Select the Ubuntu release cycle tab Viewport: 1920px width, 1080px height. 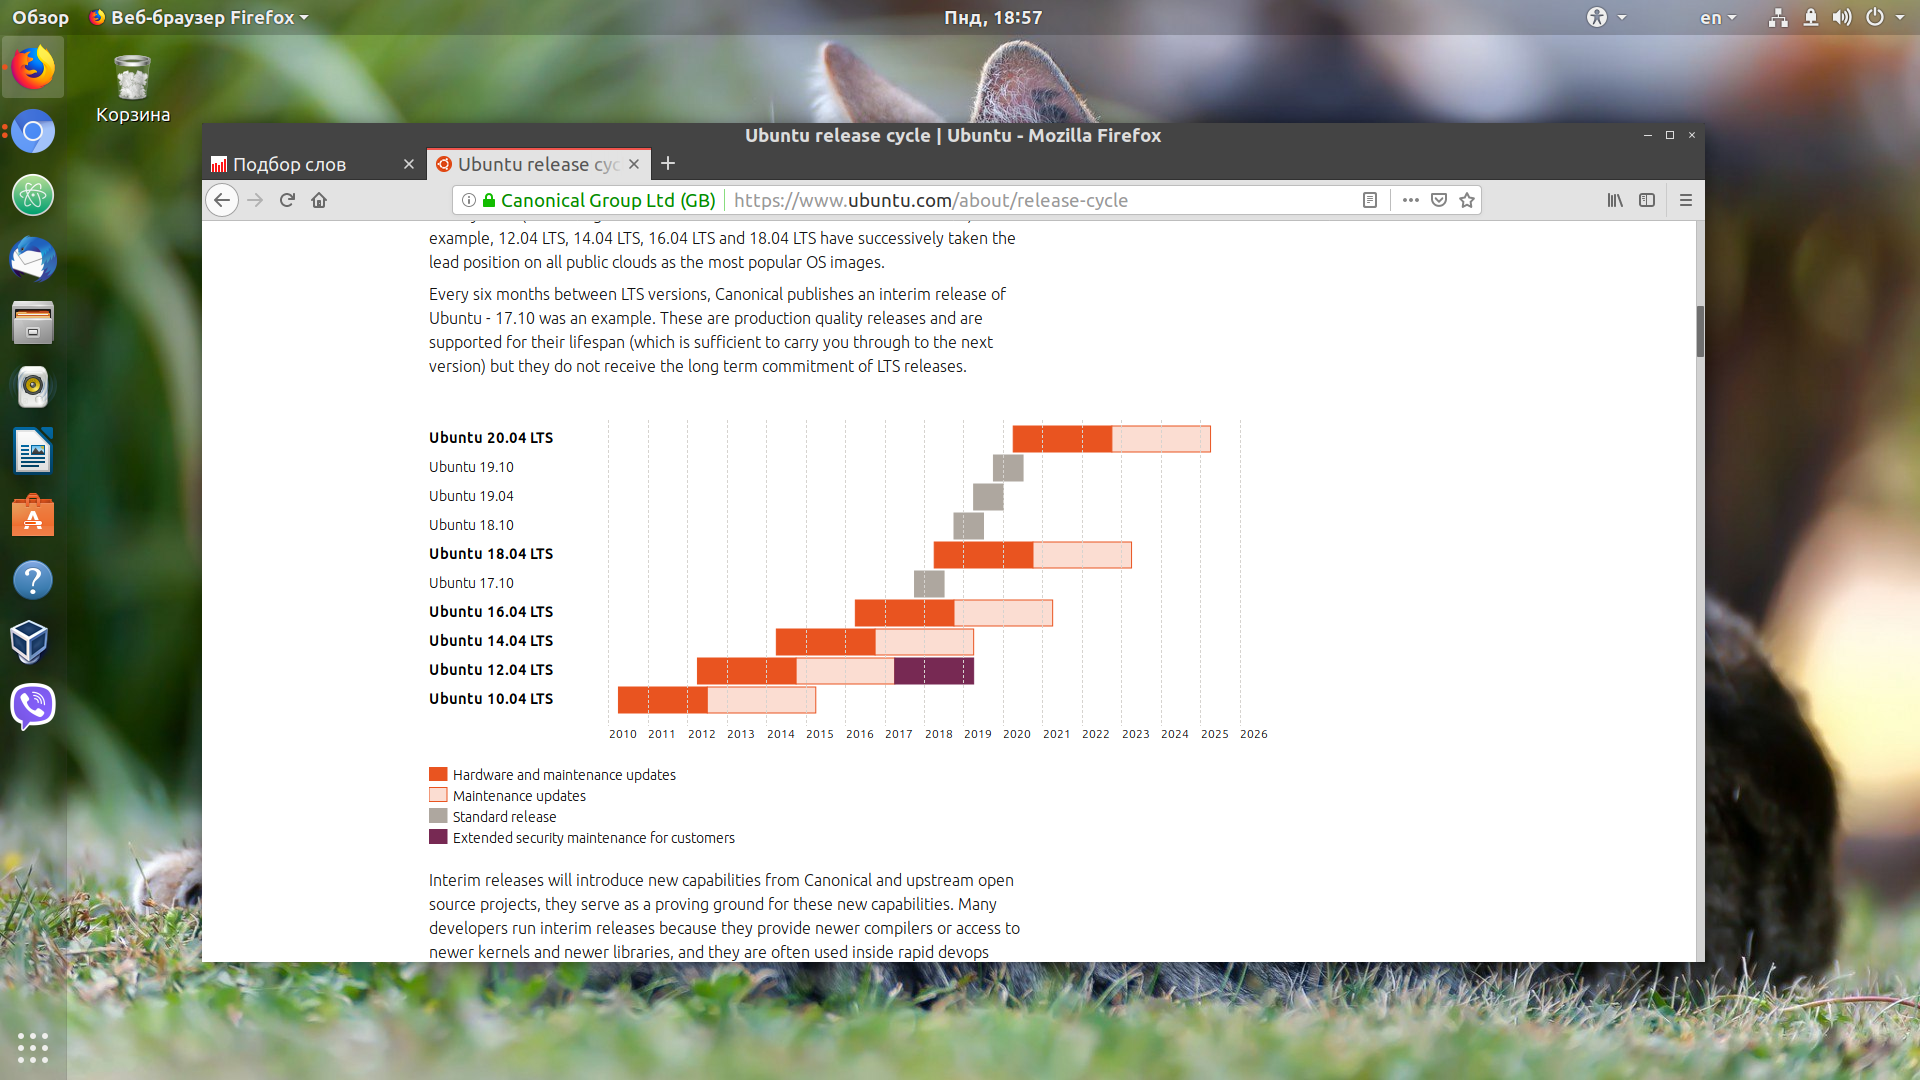[x=539, y=164]
